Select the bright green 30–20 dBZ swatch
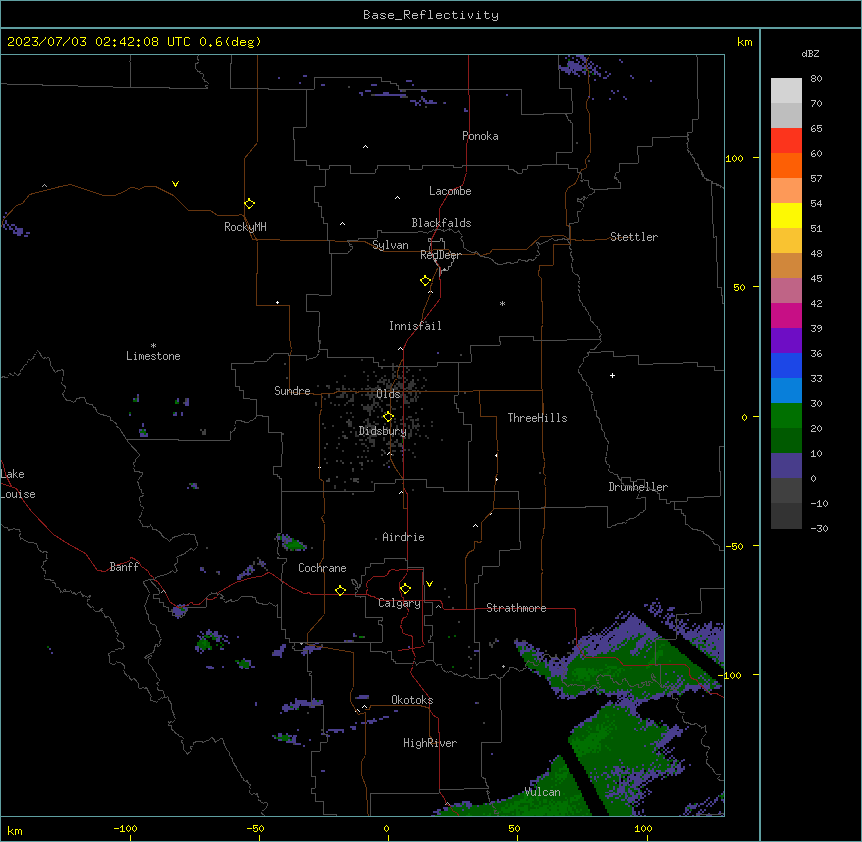The image size is (862, 842). coord(786,416)
